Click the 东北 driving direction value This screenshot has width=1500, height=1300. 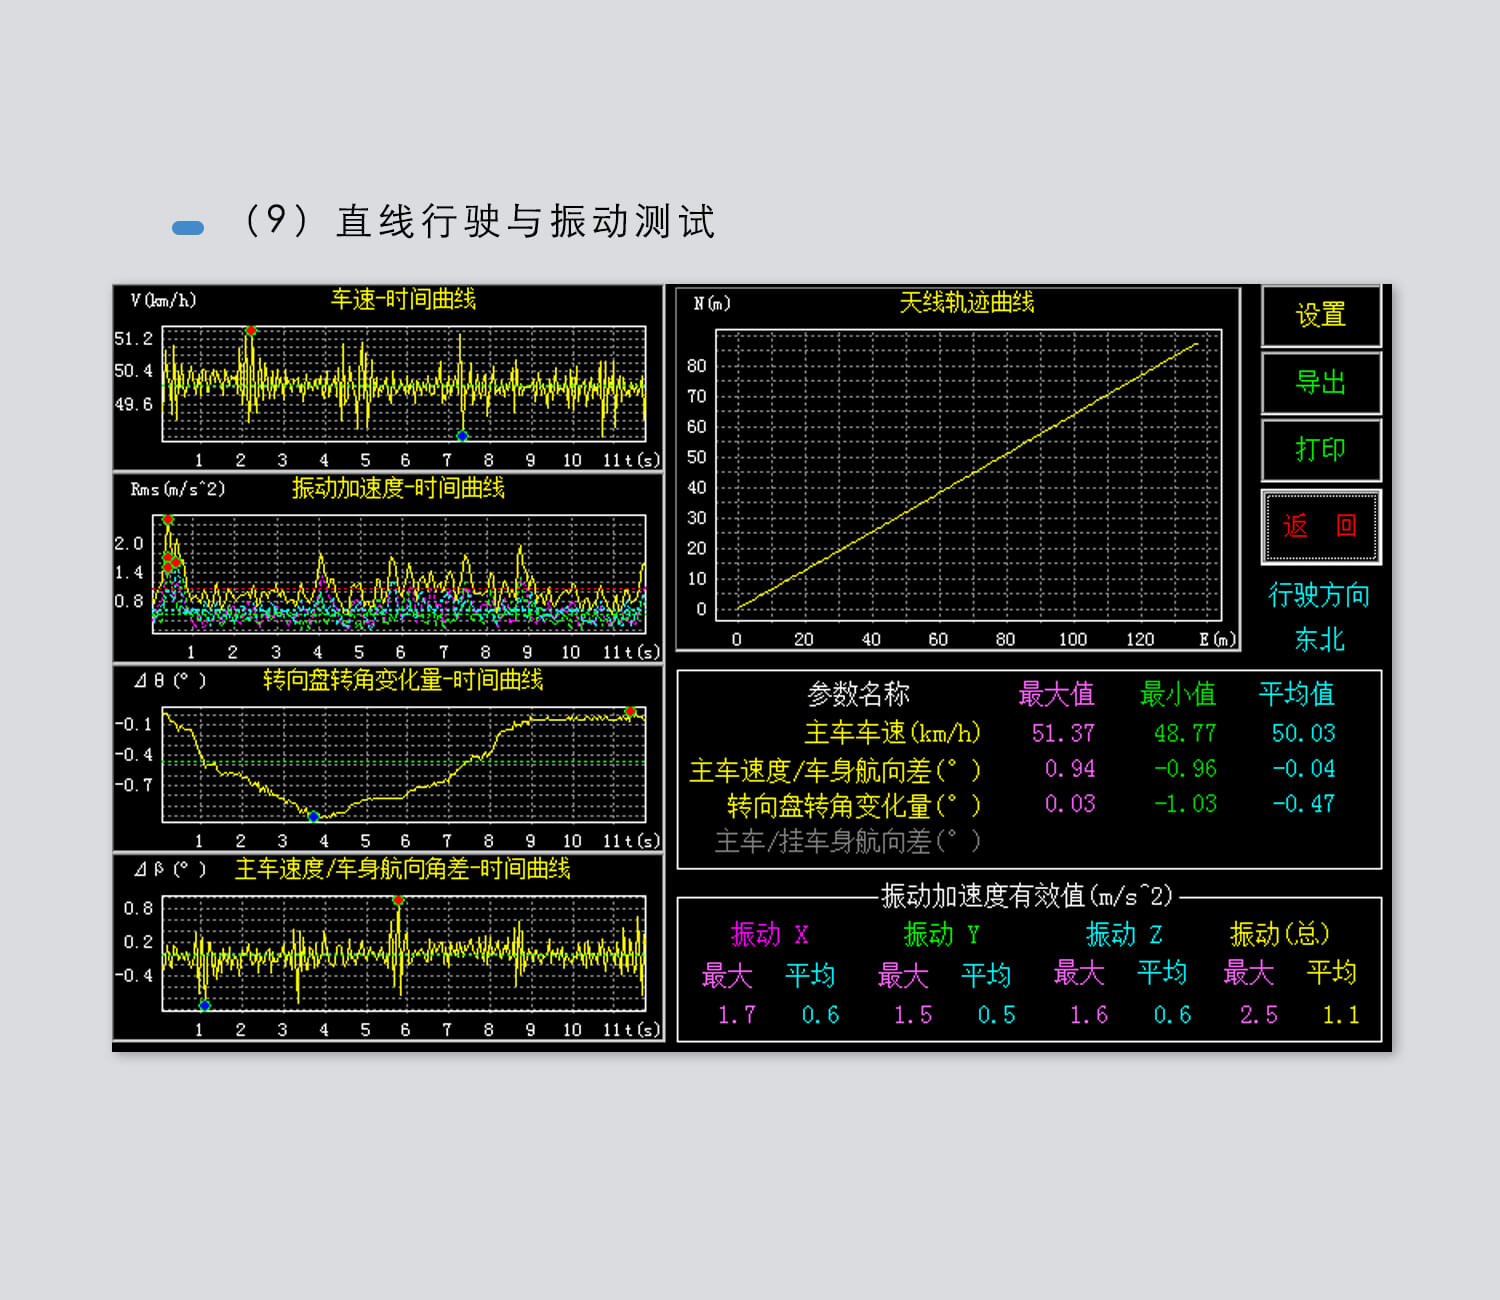(1319, 640)
